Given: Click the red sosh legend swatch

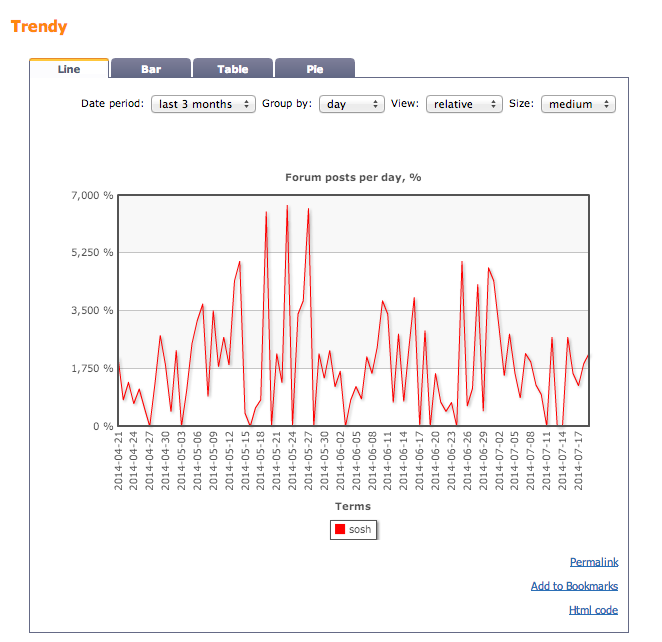Looking at the screenshot, I should [340, 530].
